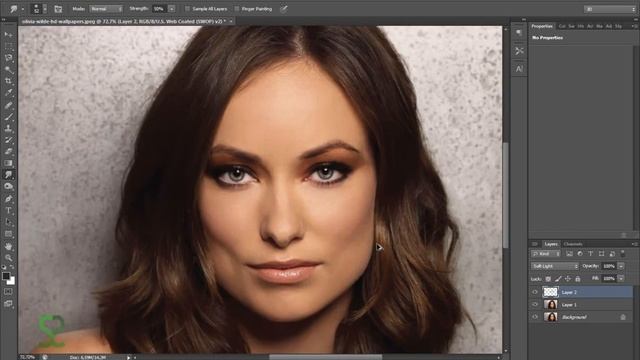Open the Brush panel toggle icon

[58, 9]
